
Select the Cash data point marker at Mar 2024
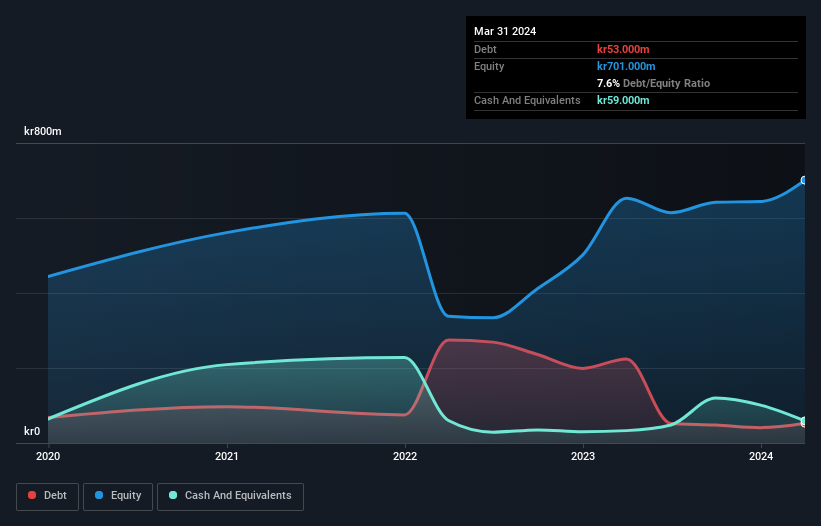[x=804, y=421]
